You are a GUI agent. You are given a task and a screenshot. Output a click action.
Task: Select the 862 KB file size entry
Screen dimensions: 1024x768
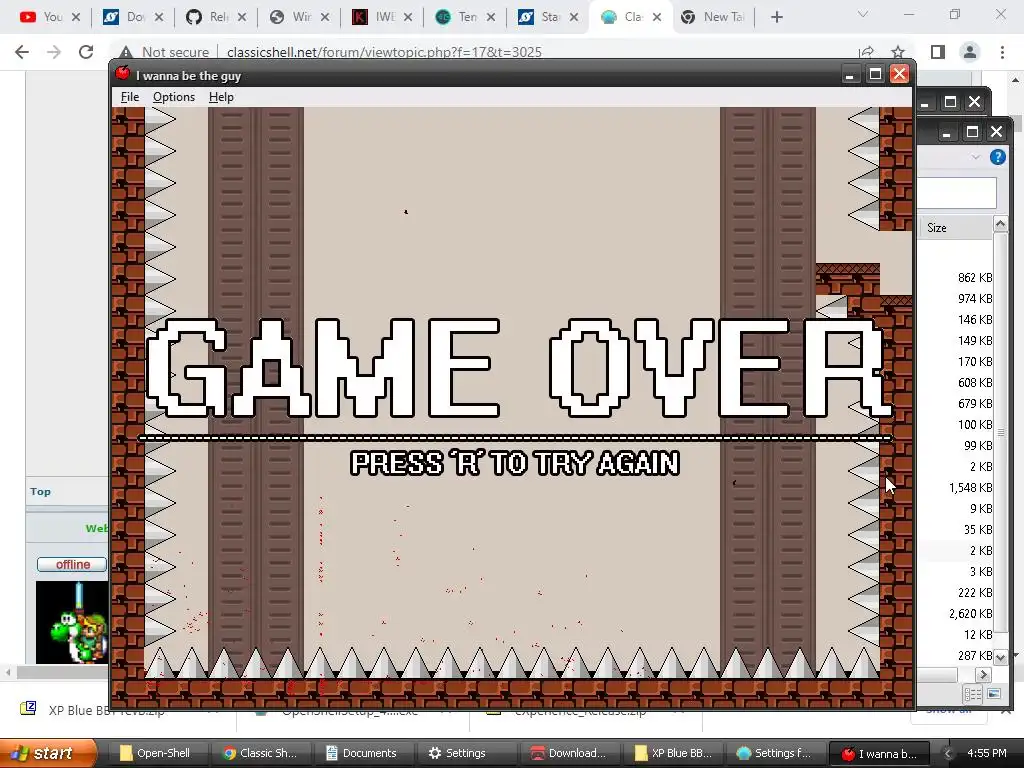(x=975, y=278)
